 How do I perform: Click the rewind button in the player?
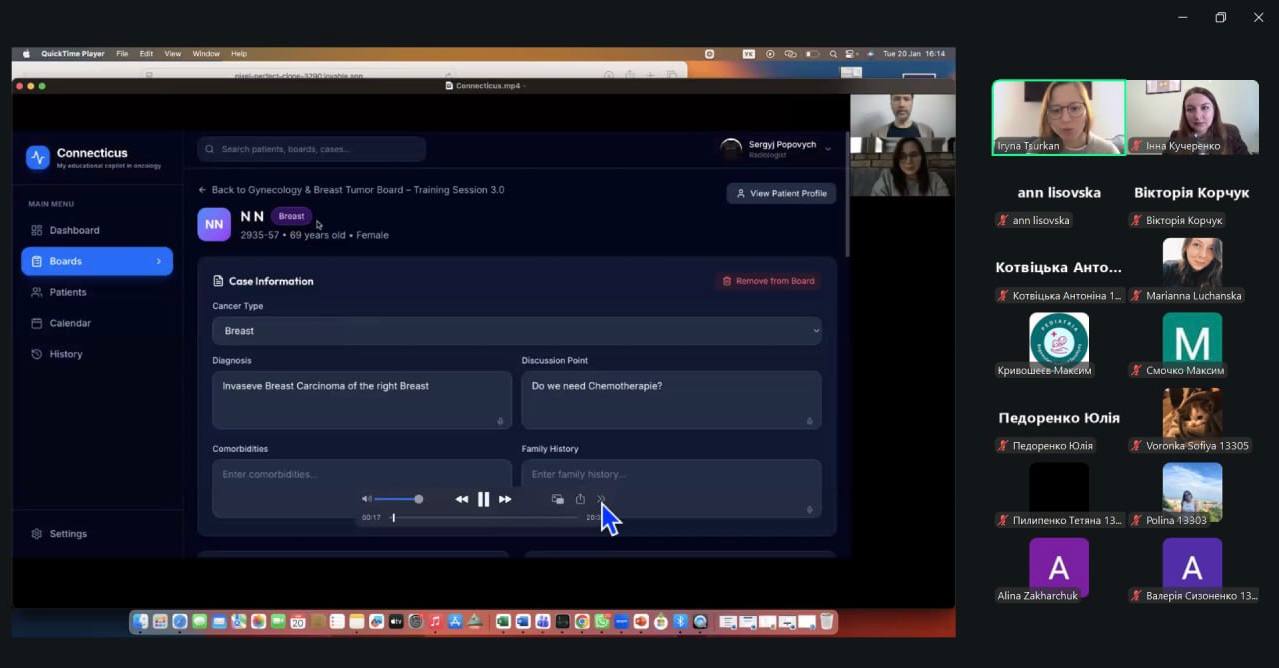[461, 499]
